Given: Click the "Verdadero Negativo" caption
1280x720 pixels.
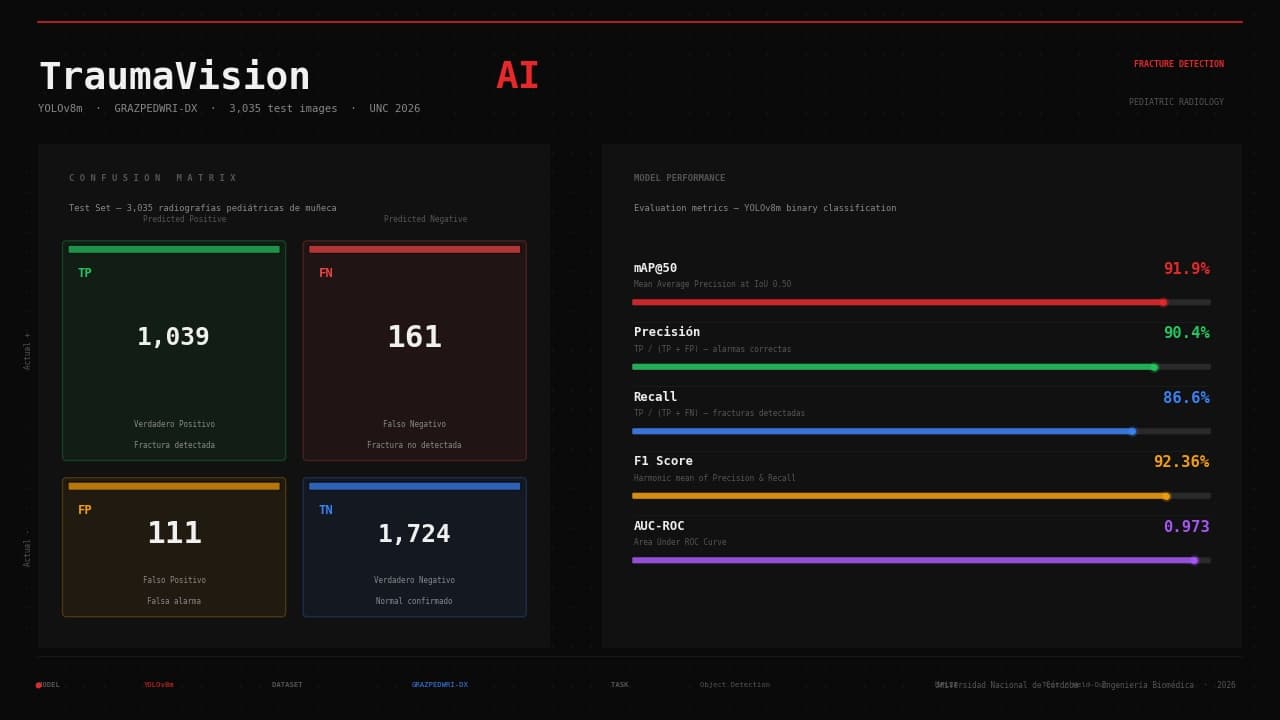Looking at the screenshot, I should pos(414,580).
